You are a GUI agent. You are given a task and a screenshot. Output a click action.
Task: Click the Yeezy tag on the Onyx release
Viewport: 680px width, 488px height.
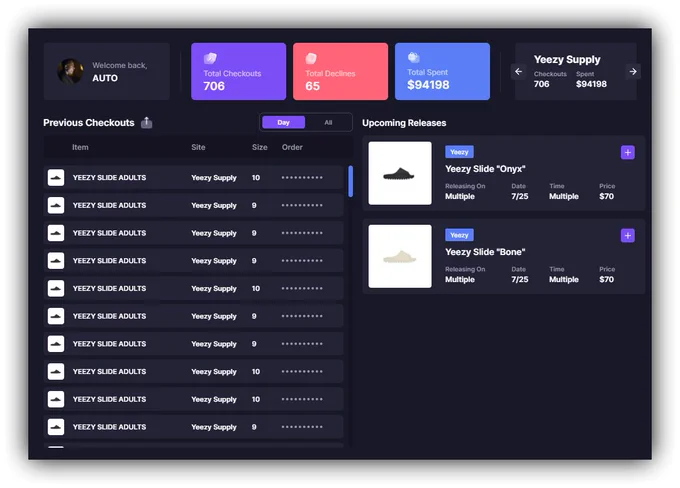click(459, 152)
